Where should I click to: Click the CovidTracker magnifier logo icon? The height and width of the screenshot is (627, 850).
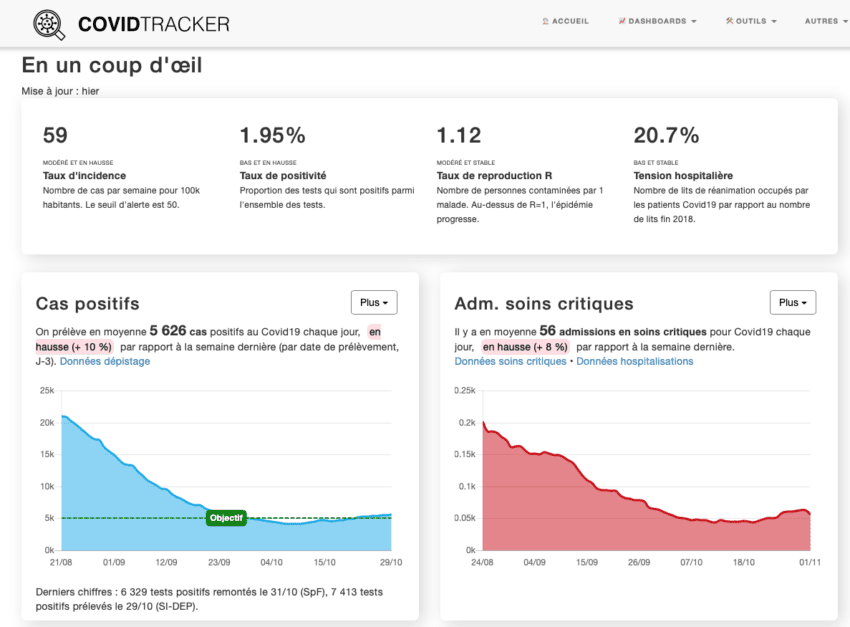click(x=49, y=24)
